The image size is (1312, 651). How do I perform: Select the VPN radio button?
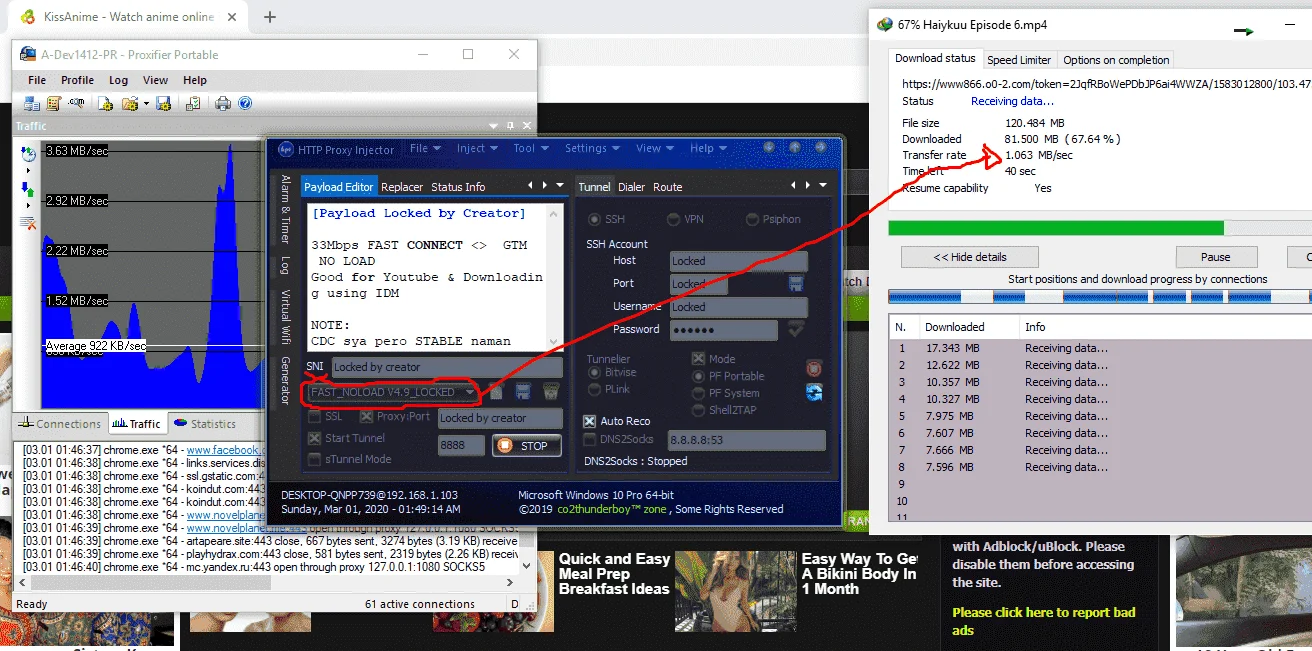point(674,220)
